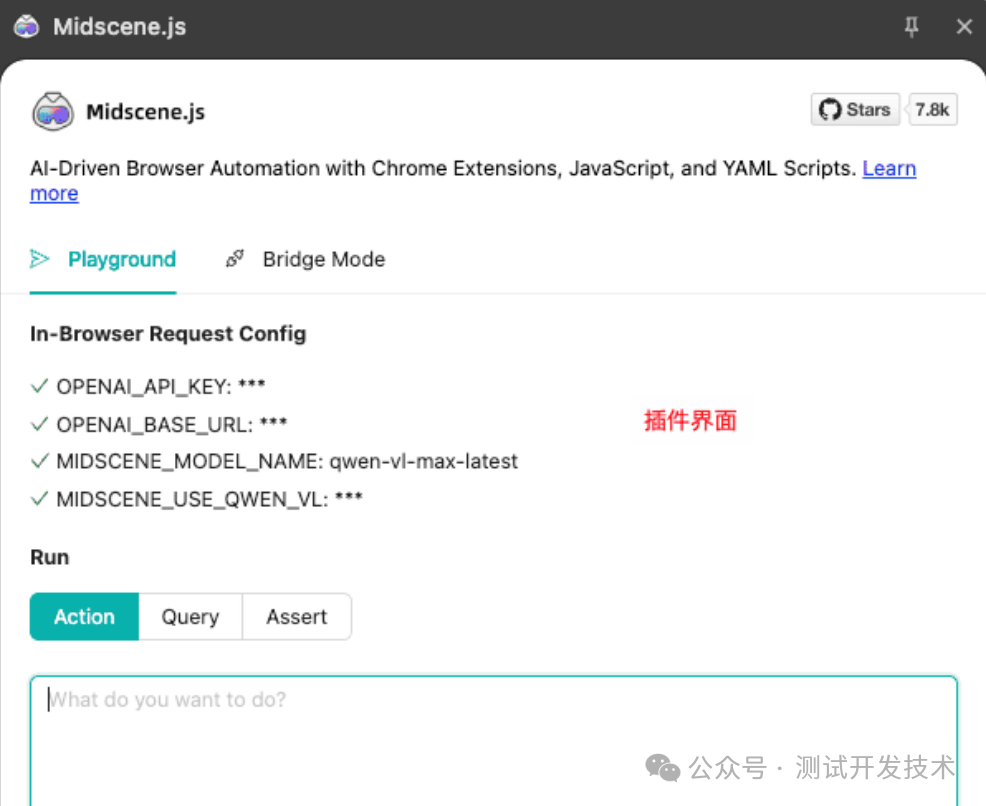Click the Midscene.js robot logo in the panel header
Viewport: 986px width, 806px height.
(x=52, y=111)
